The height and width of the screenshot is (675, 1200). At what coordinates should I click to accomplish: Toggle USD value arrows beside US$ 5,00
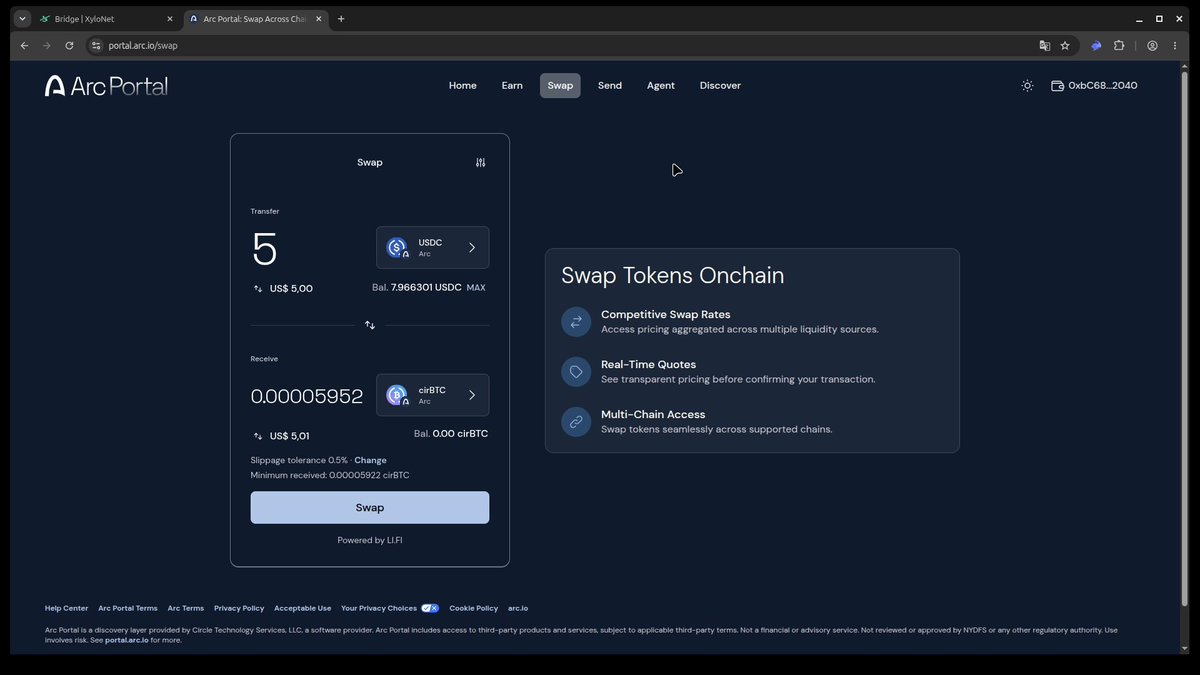click(259, 289)
